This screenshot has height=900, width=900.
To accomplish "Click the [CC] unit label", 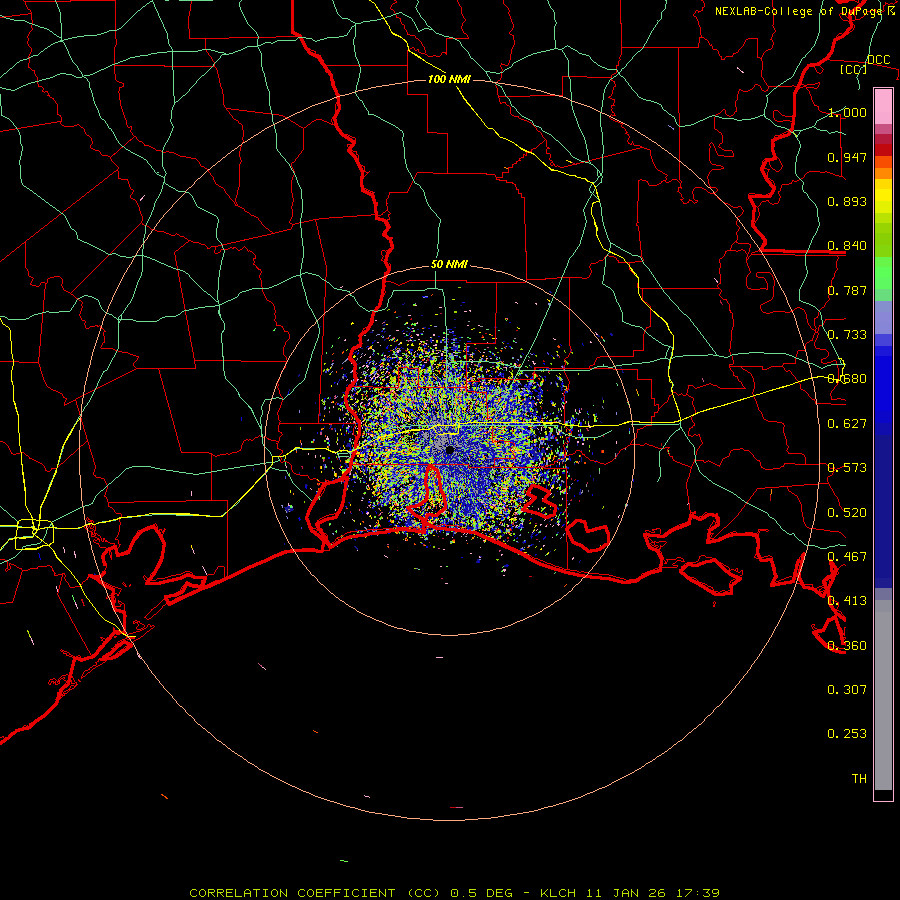I will (x=853, y=69).
